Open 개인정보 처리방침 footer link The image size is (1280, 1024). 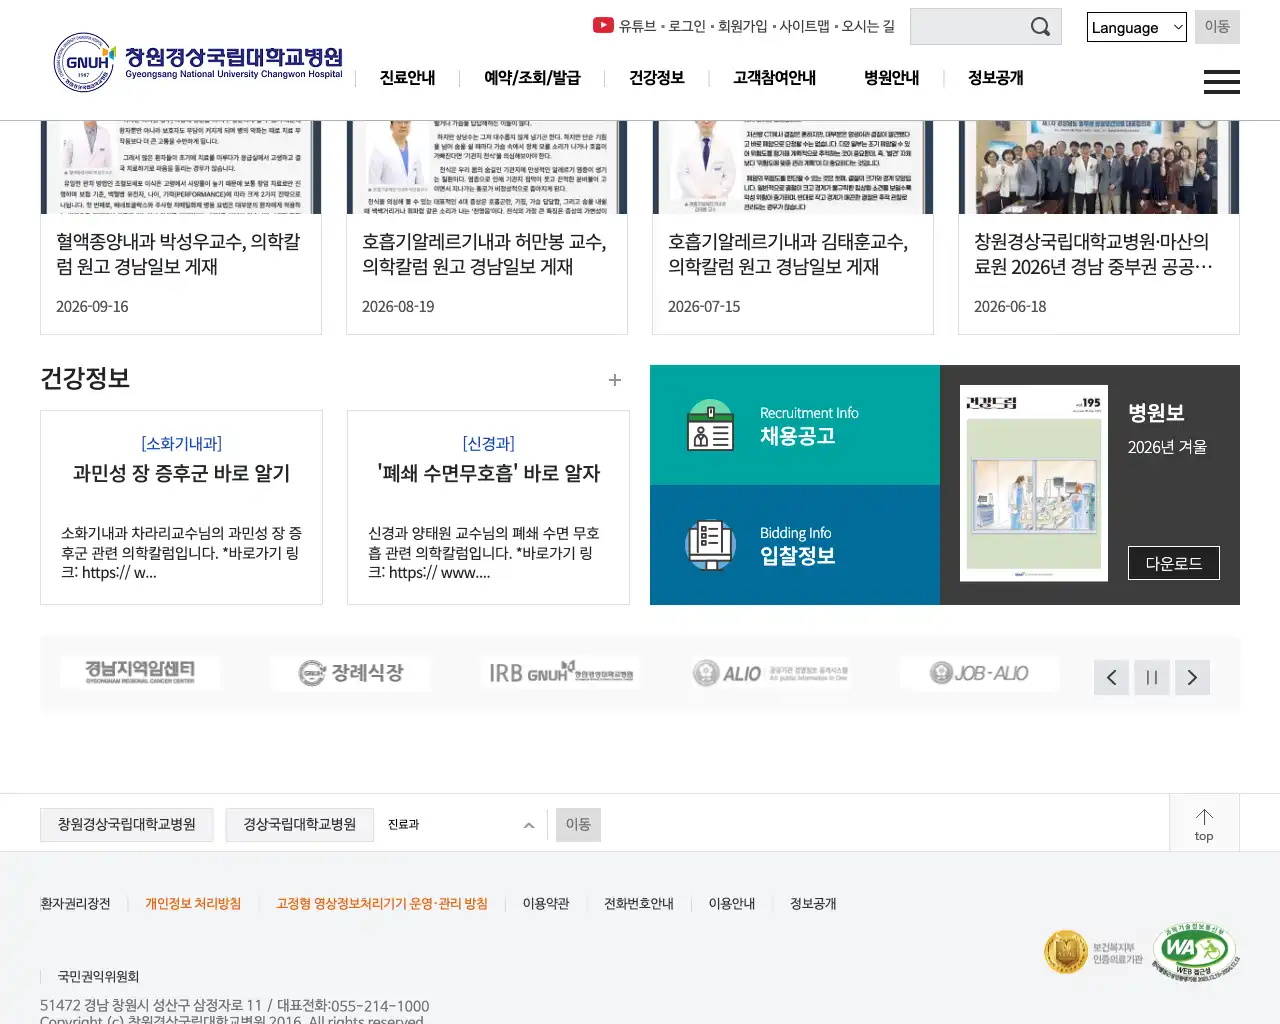pyautogui.click(x=193, y=904)
